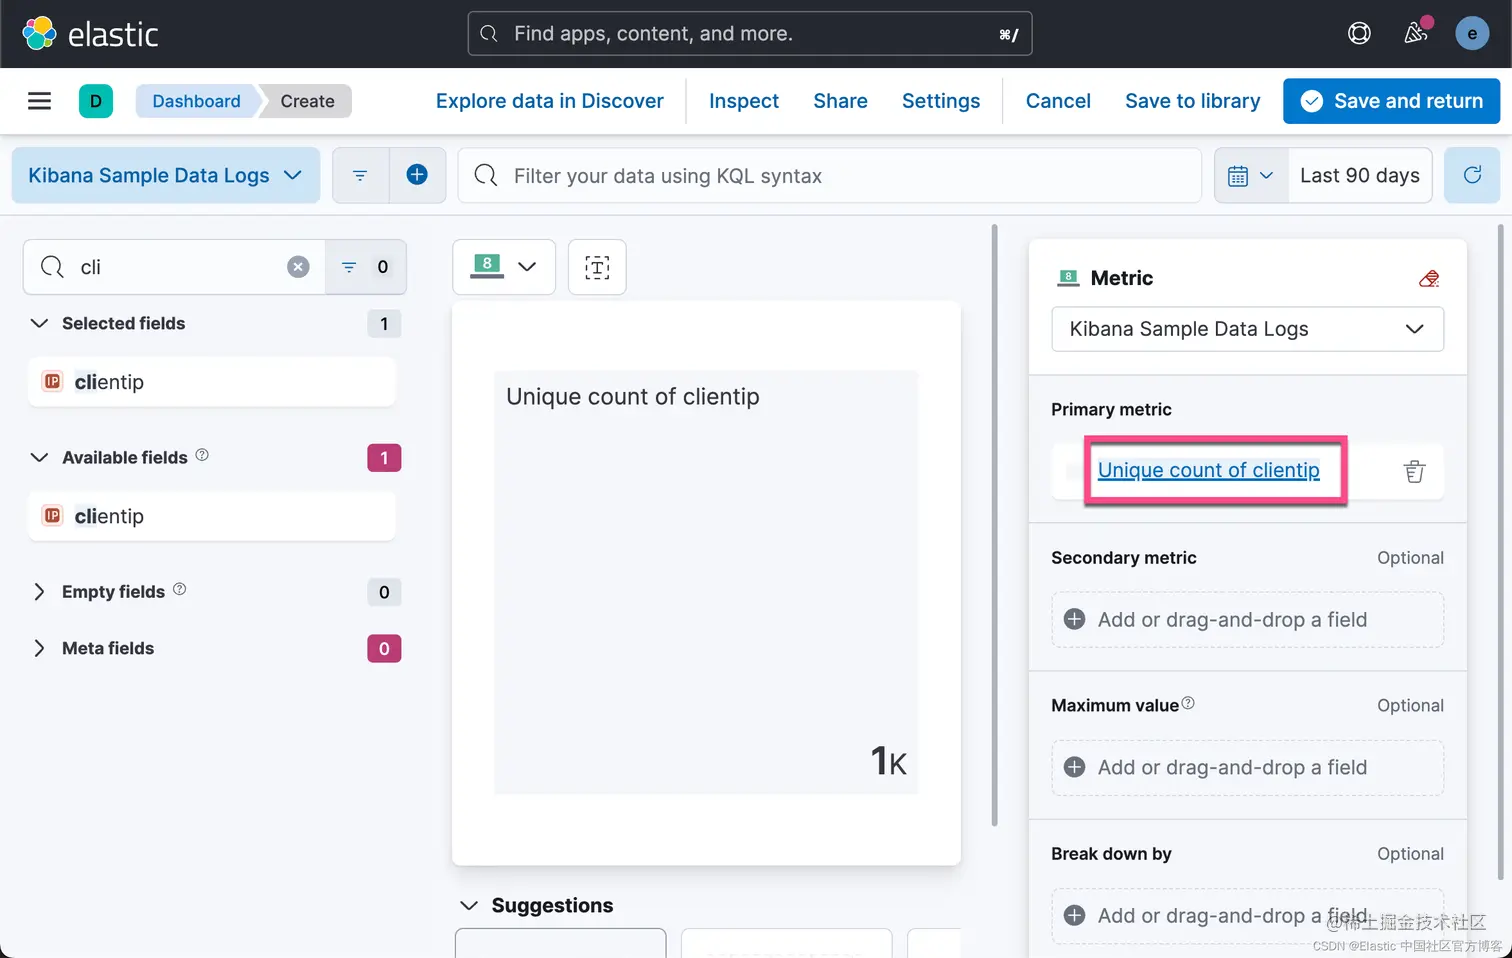Open the Settings menu item
Screen dimensions: 1512x958
[x=941, y=101]
